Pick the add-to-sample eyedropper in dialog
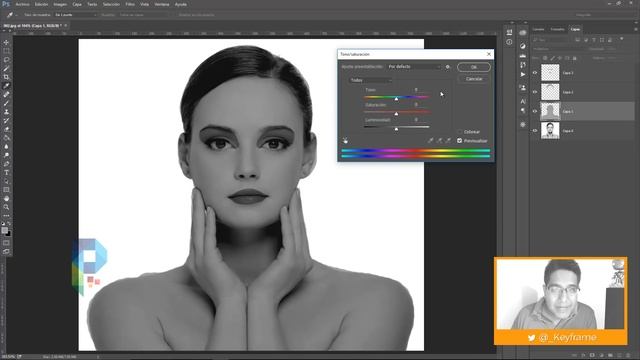640x360 pixels. point(440,140)
